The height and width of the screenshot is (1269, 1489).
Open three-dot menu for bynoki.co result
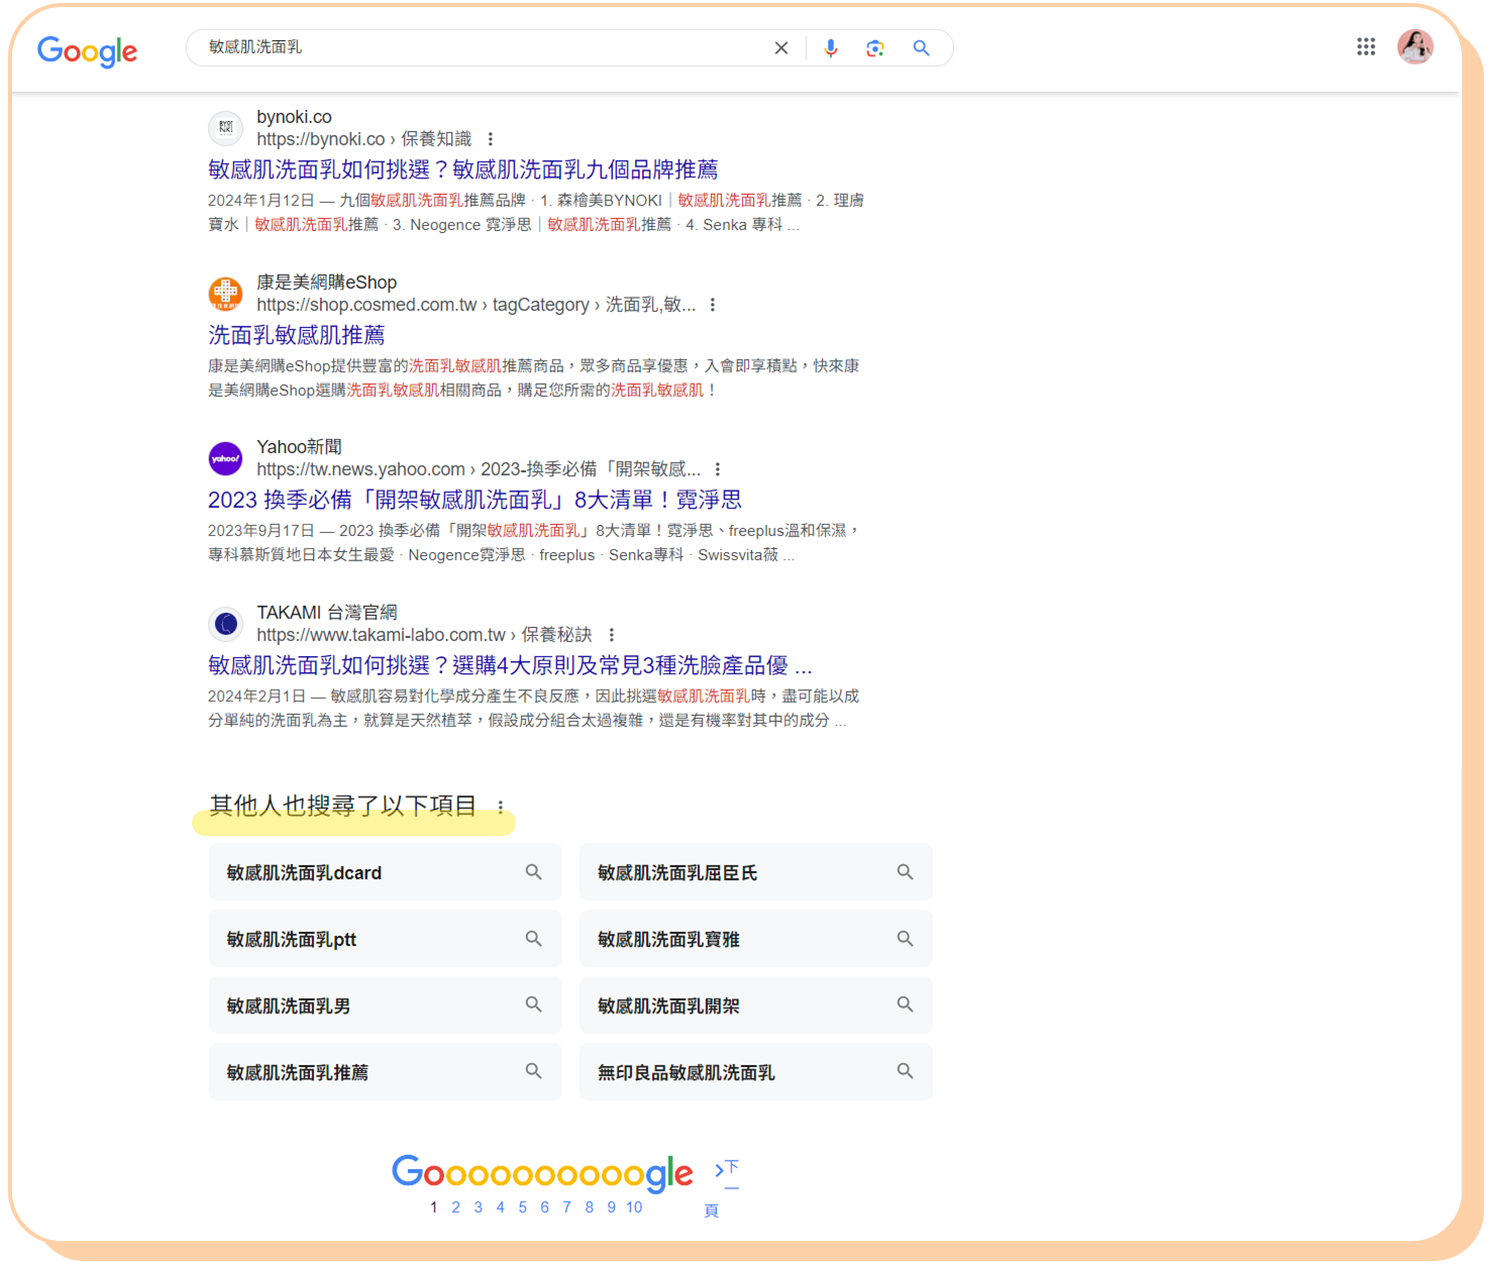tap(490, 139)
